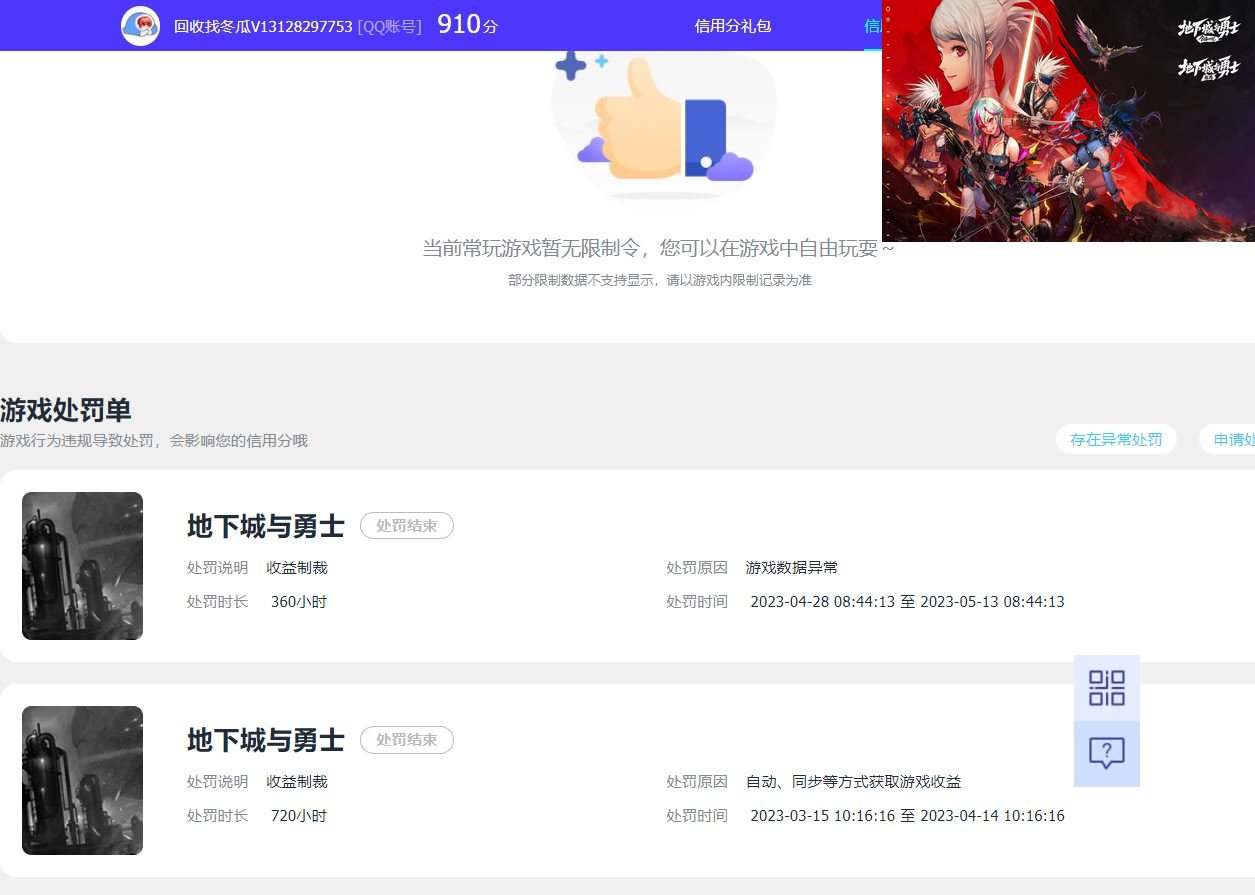Click the 910分 credit score
The height and width of the screenshot is (895, 1255).
click(x=467, y=25)
